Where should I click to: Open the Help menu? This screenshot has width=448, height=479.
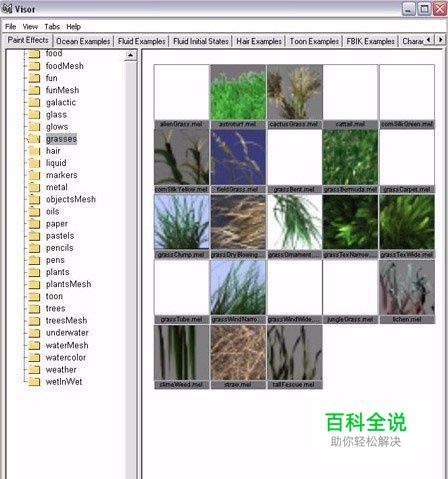coord(73,27)
